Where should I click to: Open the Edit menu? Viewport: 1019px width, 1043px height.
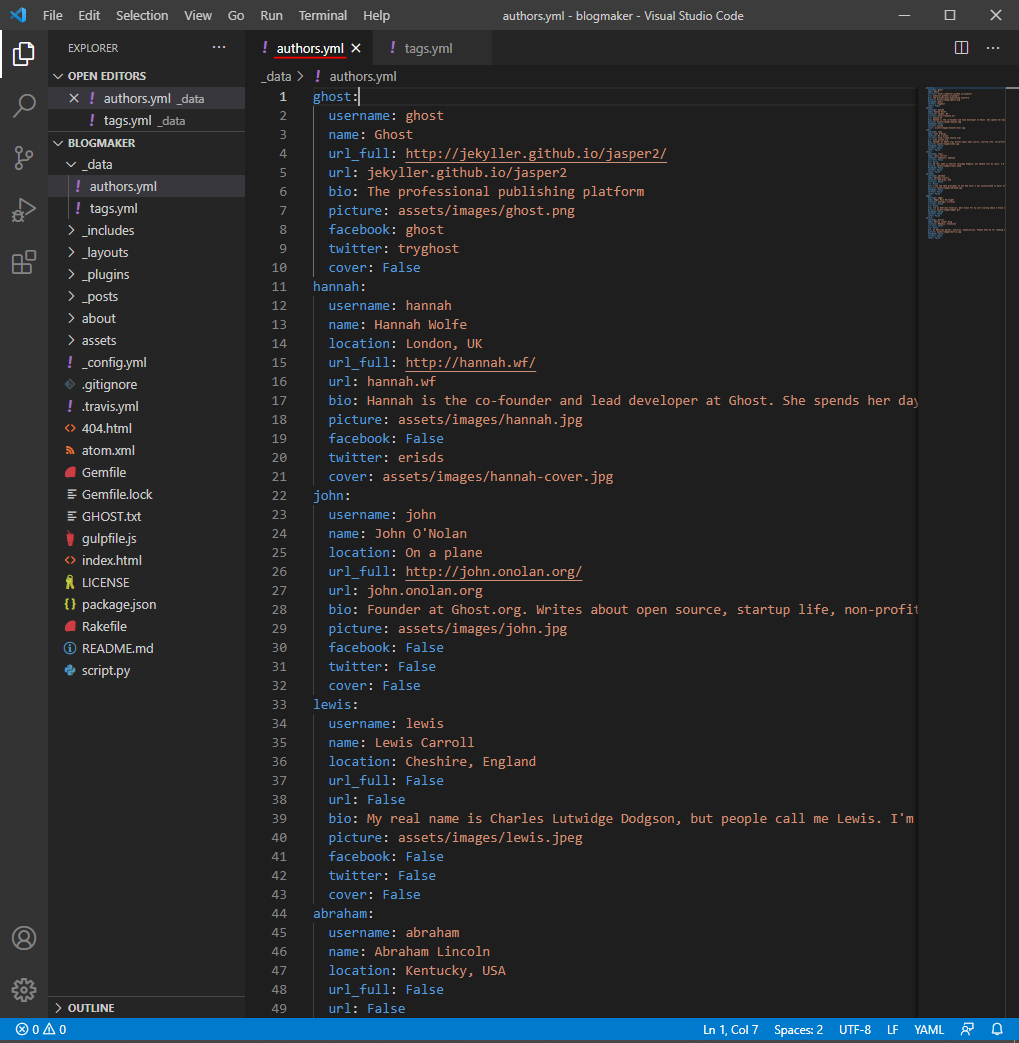(x=89, y=15)
